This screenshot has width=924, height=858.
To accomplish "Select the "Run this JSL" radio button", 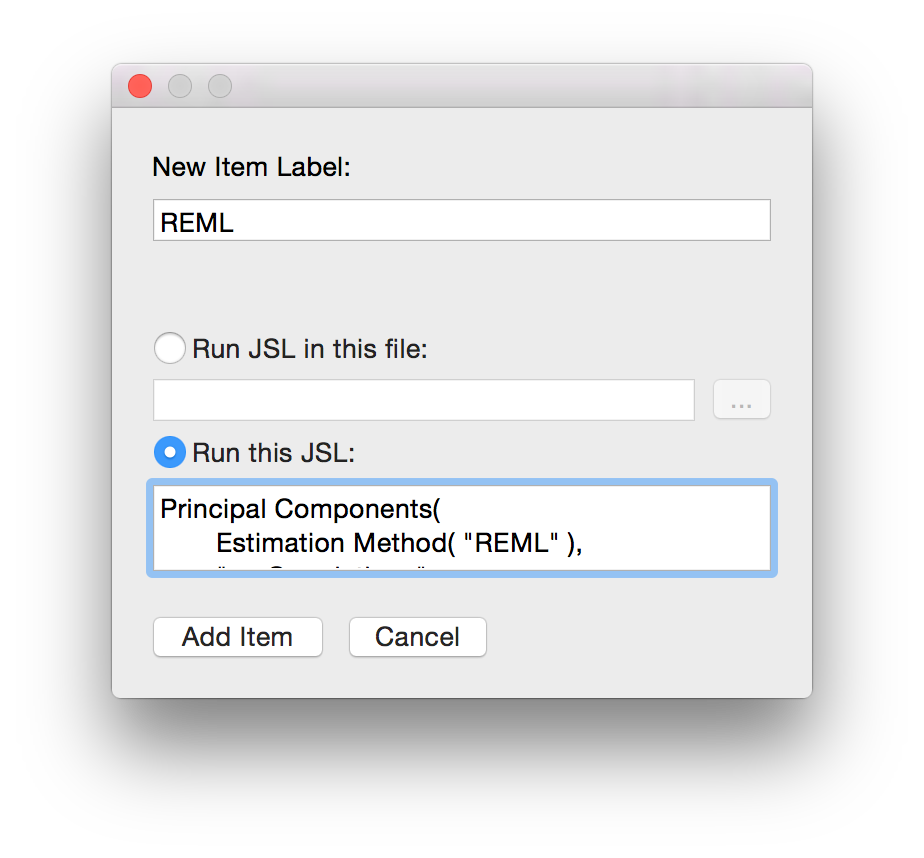I will pos(169,453).
